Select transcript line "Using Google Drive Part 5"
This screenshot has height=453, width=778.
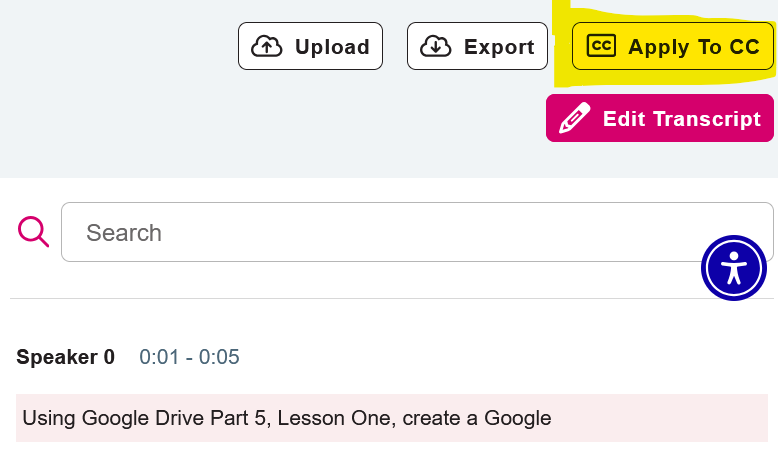(391, 418)
